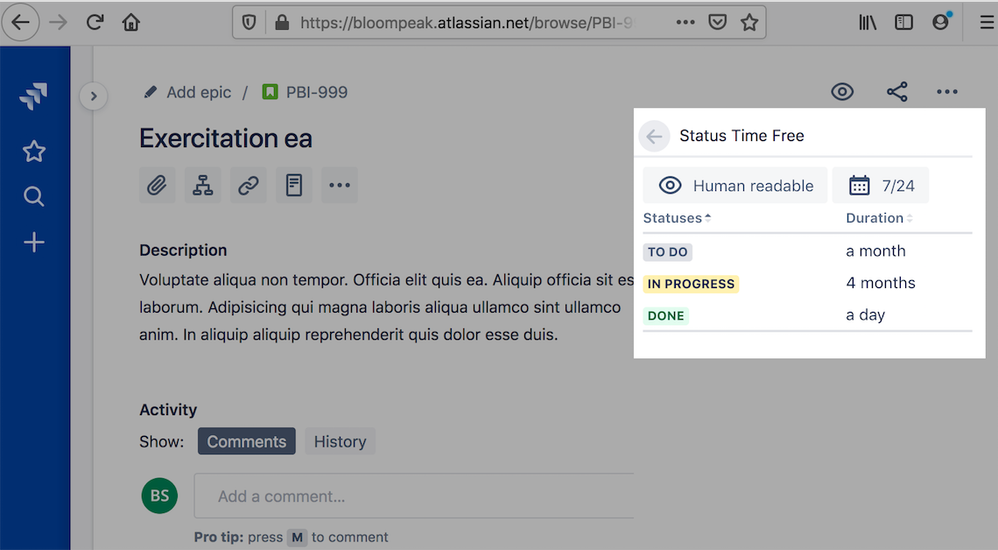The width and height of the screenshot is (998, 550).
Task: Go back from Status Time Free panel
Action: pos(654,136)
